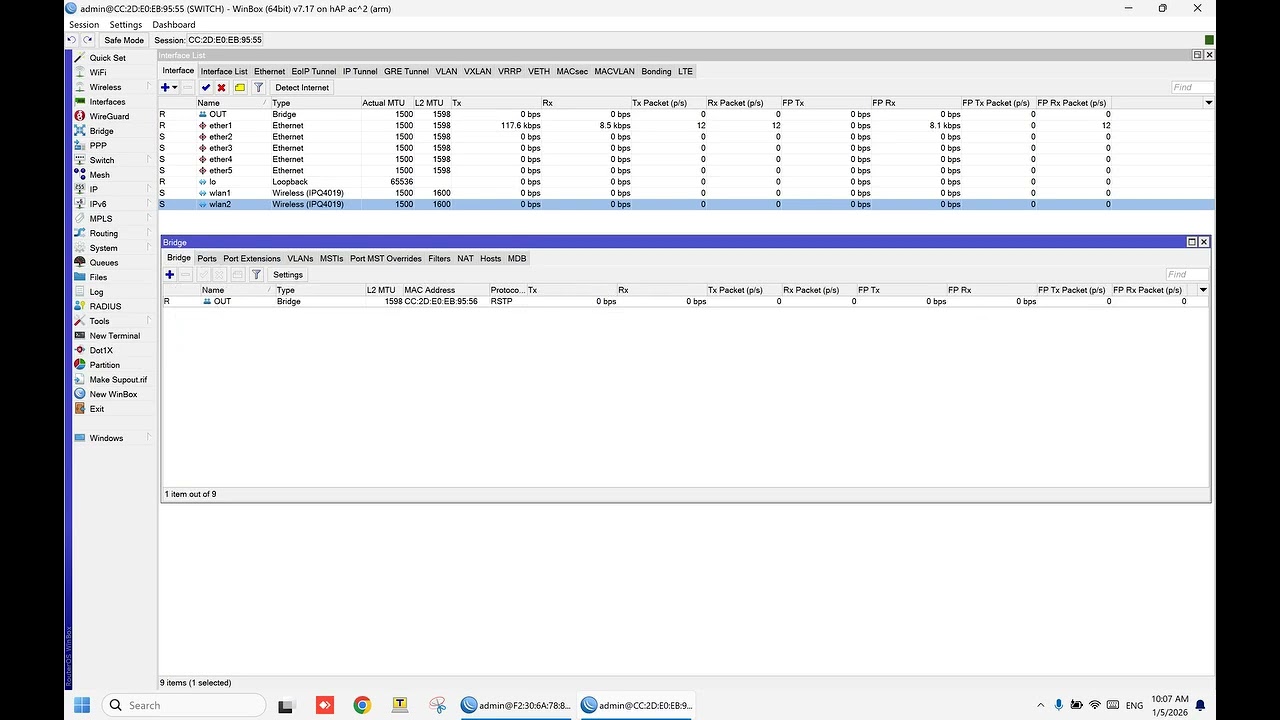
Task: Select the wlan1 interface row
Action: [686, 193]
